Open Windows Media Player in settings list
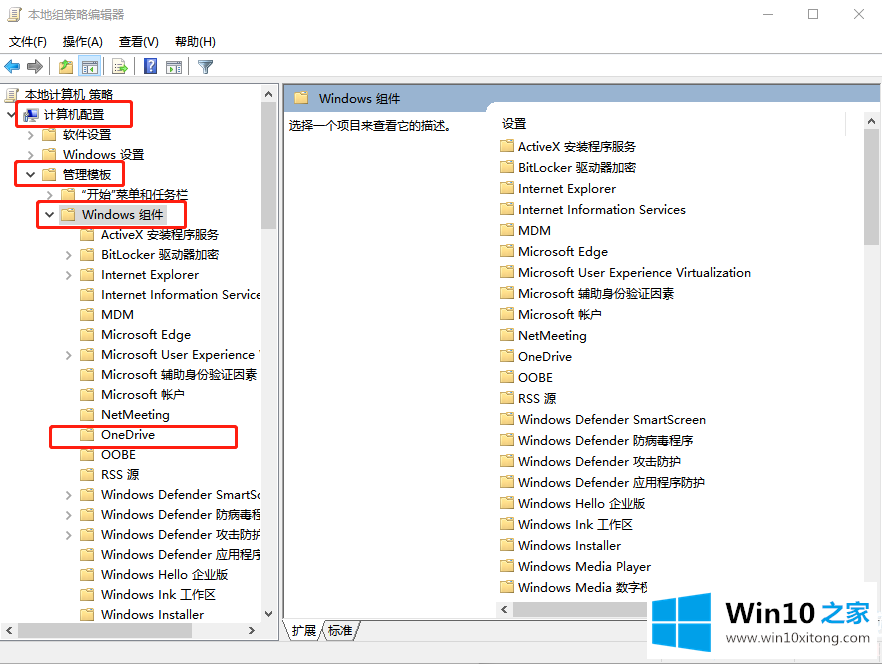The width and height of the screenshot is (882, 664). coord(584,567)
